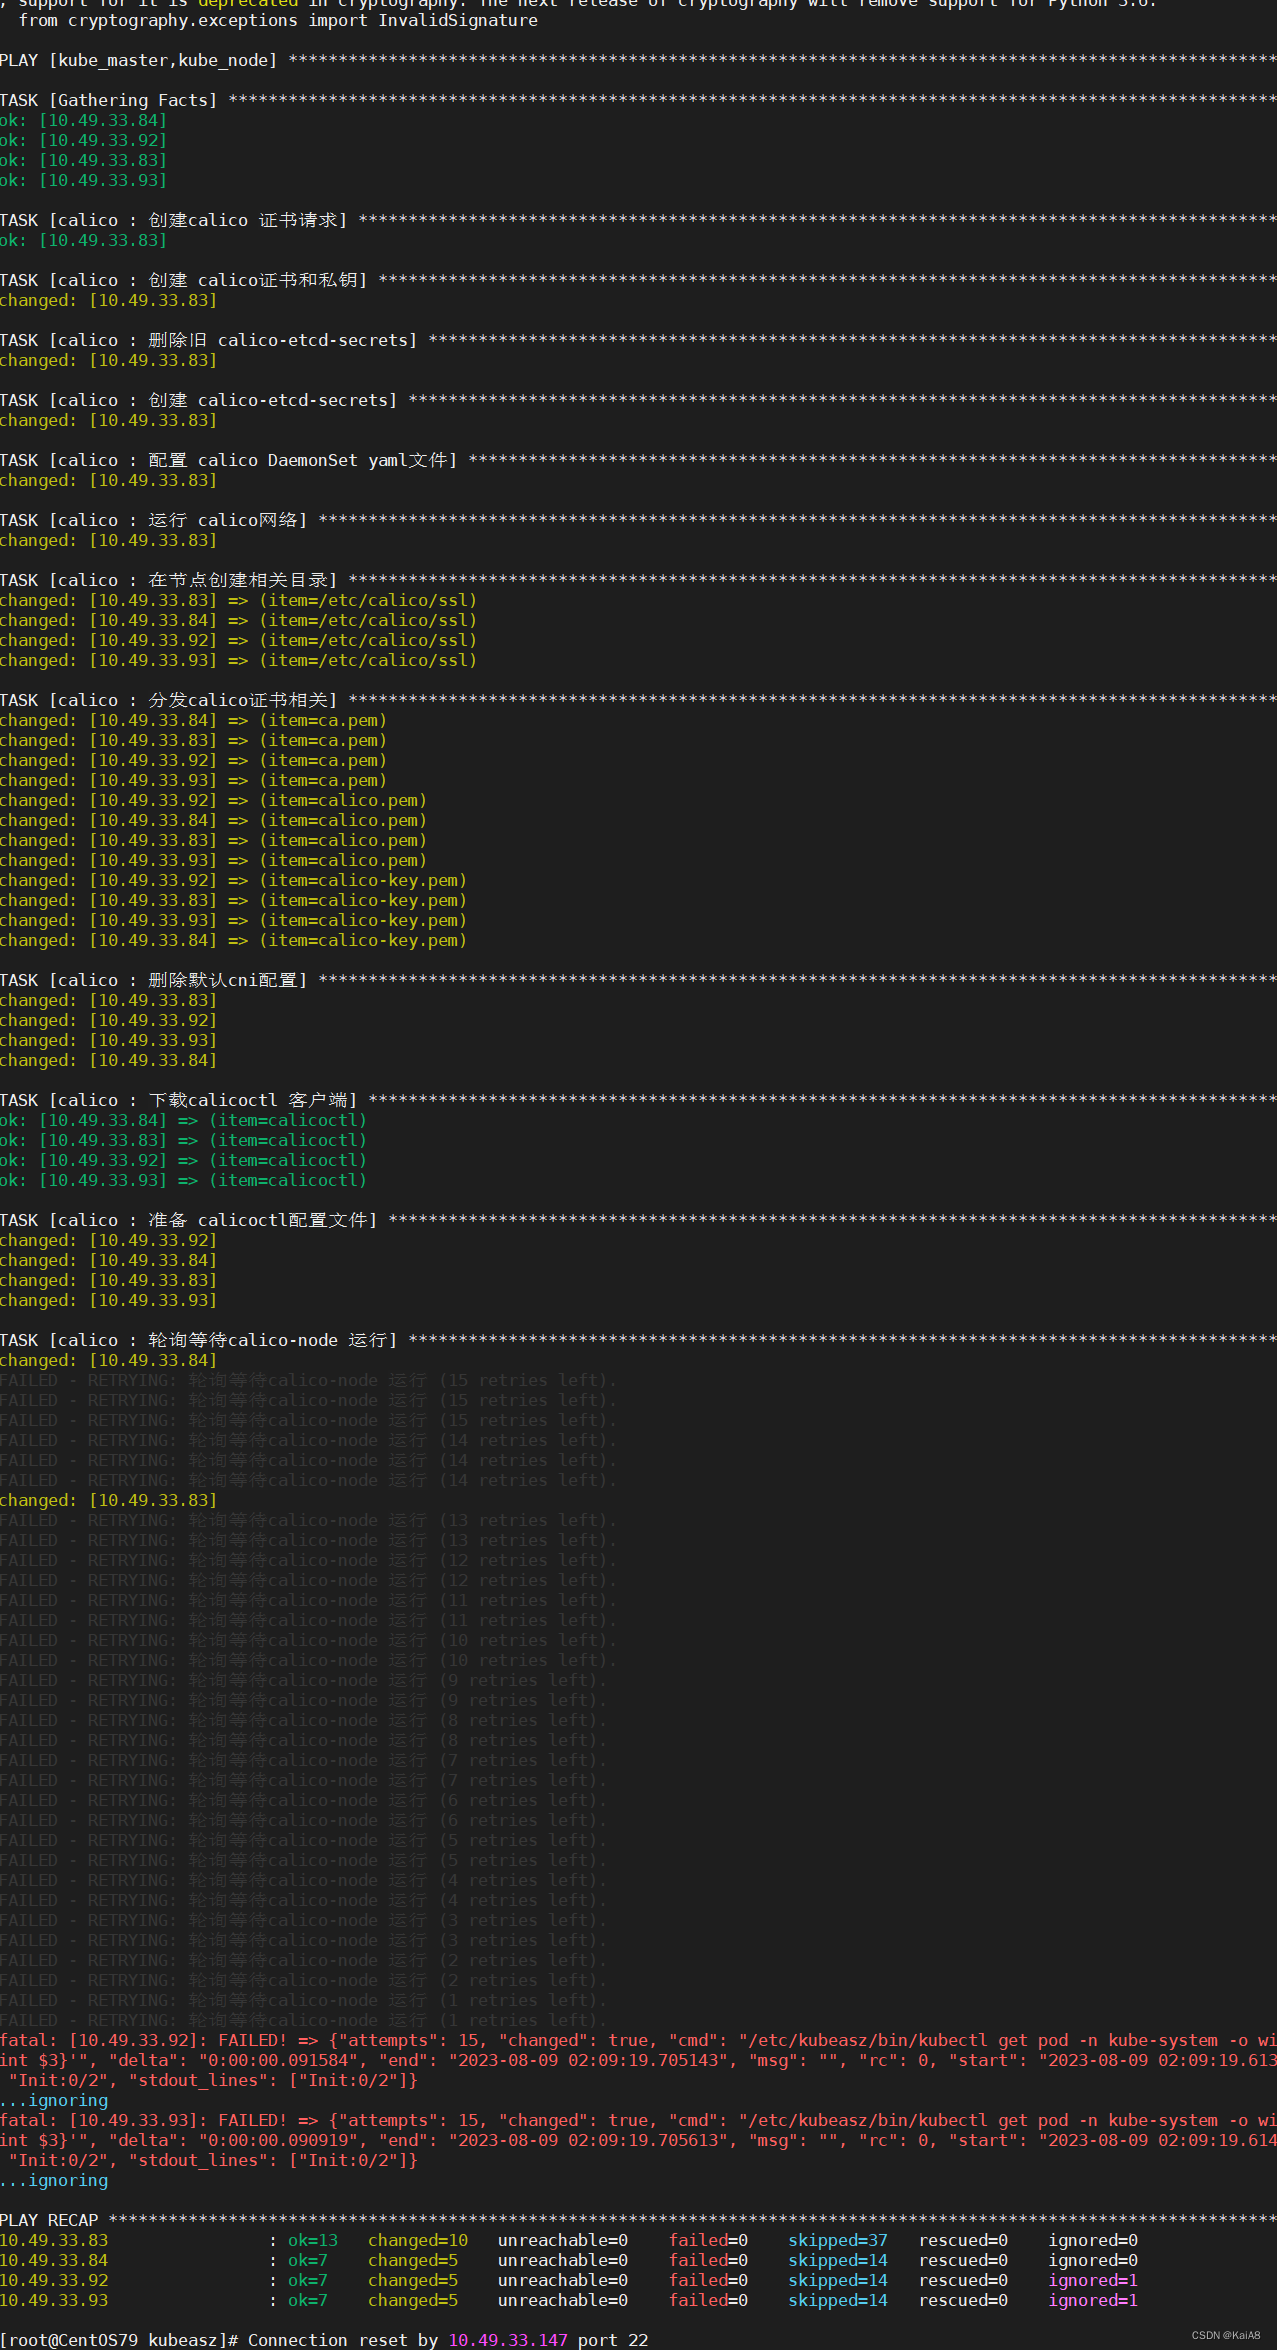Viewport: 1277px width, 2350px height.
Task: Select 'unreachable=0' in the 10.49.33.93 recap row
Action: click(563, 2300)
